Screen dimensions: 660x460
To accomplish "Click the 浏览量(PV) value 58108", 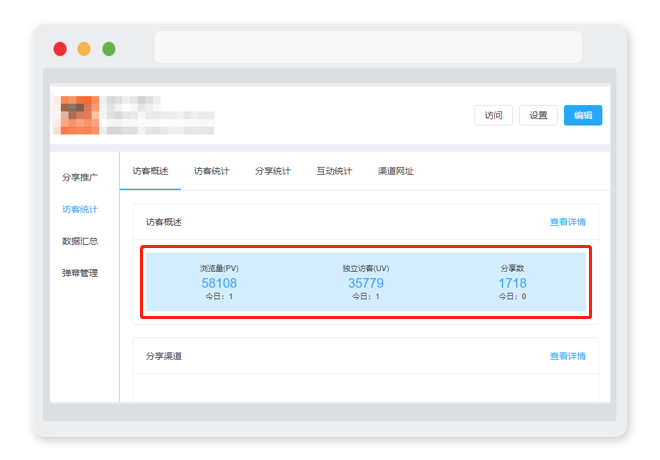I will (219, 283).
